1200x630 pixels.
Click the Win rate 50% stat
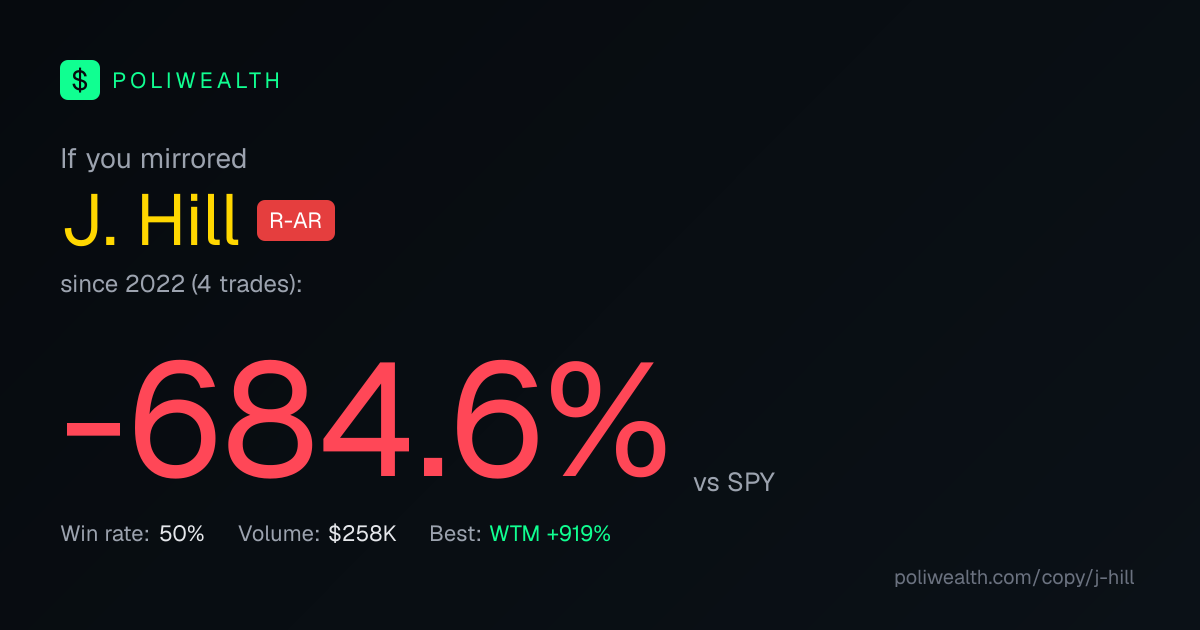[x=132, y=534]
